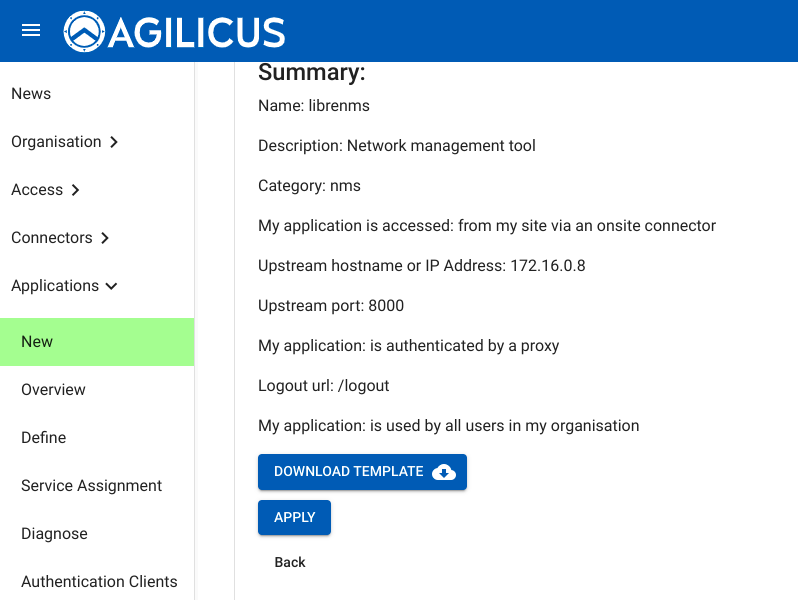Collapse the Applications chevron arrow
Viewport: 798px width, 600px height.
pyautogui.click(x=111, y=286)
